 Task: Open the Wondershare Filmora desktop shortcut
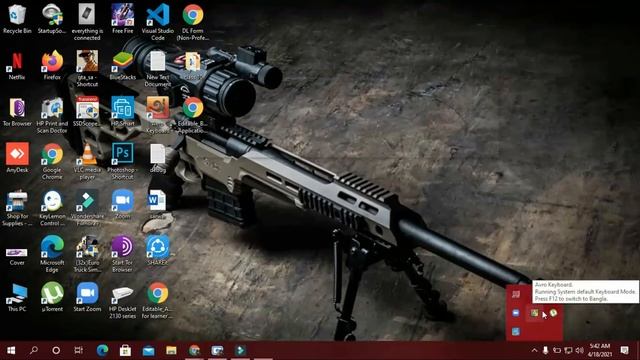pyautogui.click(x=87, y=208)
